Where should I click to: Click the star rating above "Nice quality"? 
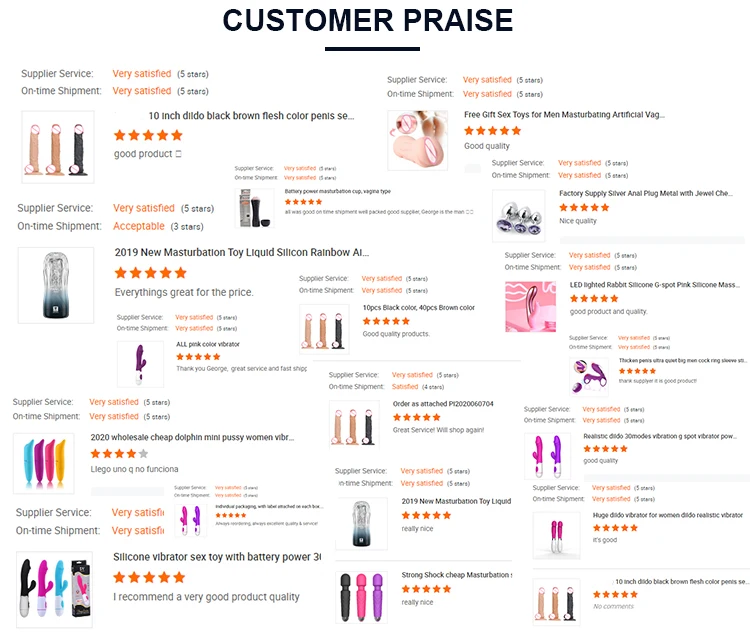(584, 208)
